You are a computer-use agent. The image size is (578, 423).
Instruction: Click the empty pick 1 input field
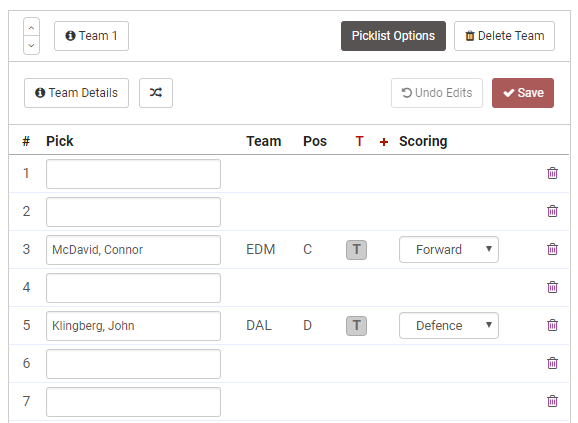[x=133, y=174]
